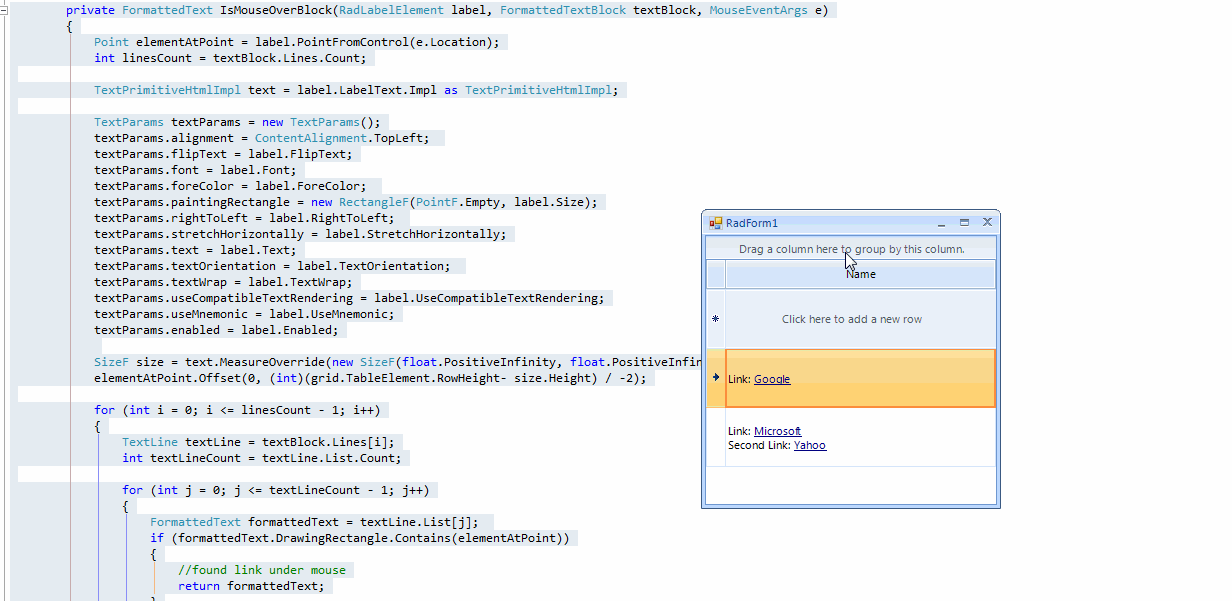Open the Yahoo link

[x=810, y=445]
